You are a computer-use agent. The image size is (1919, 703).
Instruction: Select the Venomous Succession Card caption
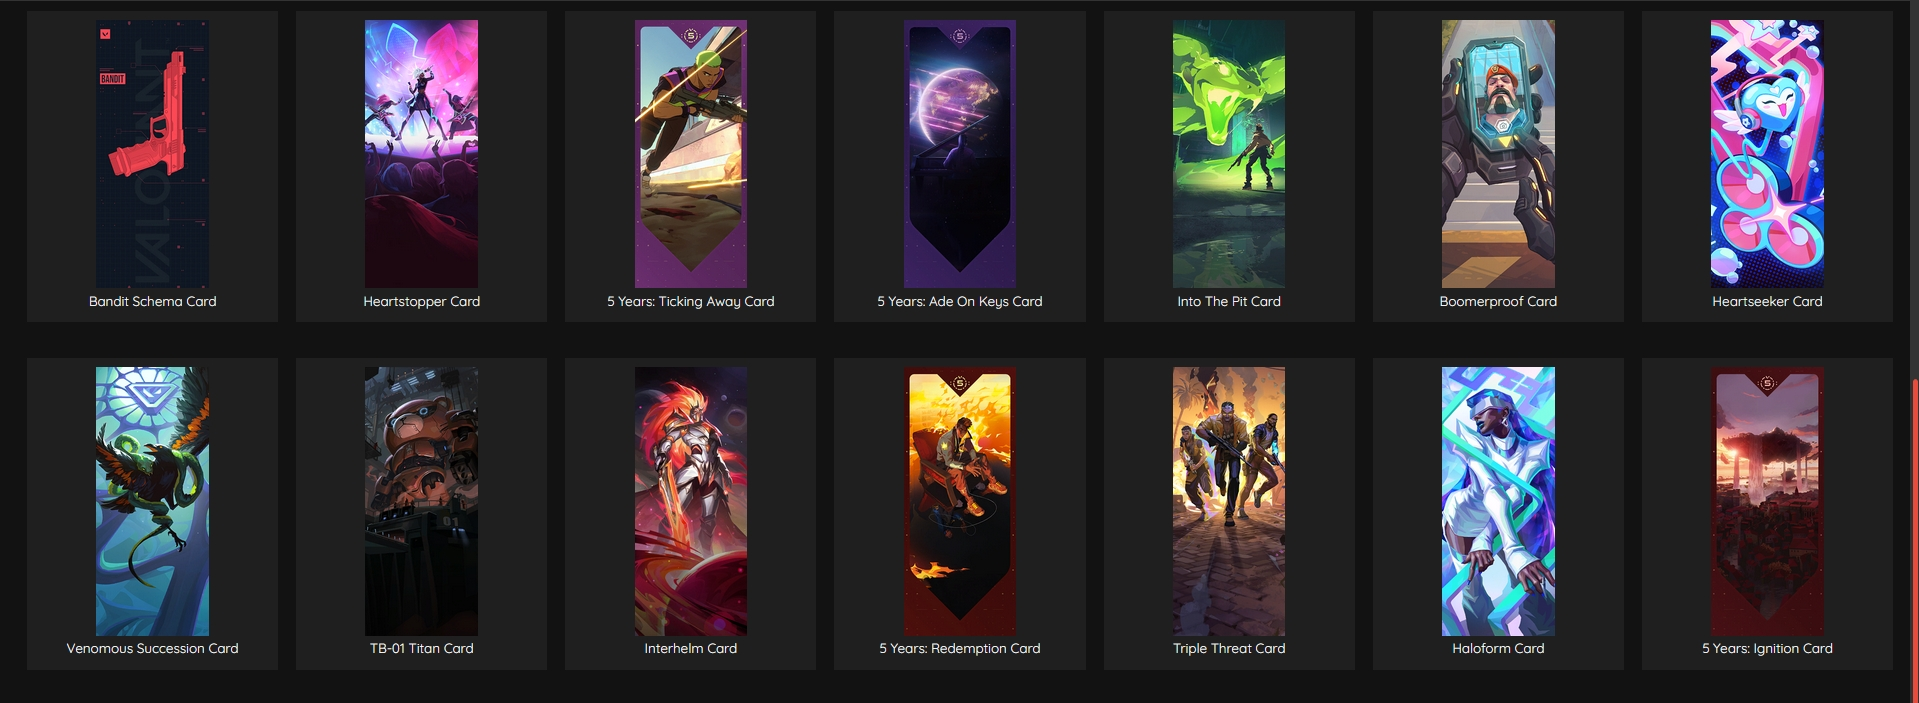point(152,648)
